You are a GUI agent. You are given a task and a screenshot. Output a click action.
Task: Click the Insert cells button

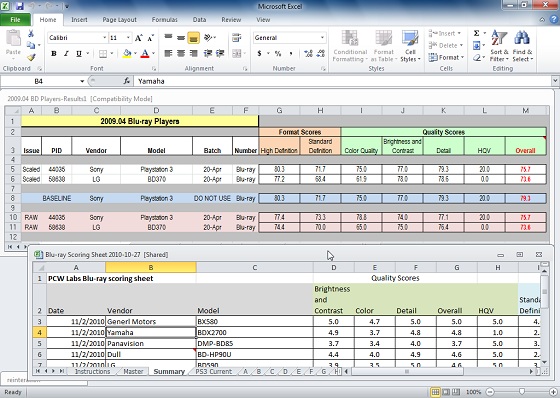(x=445, y=33)
